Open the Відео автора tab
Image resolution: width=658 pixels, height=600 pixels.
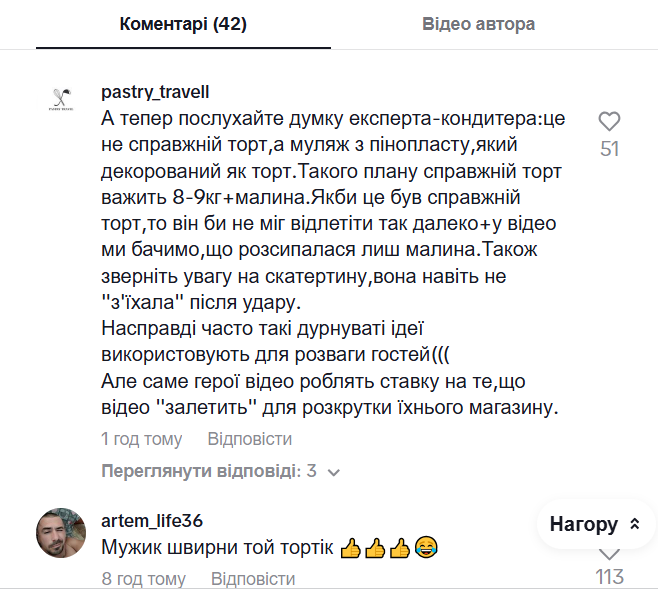coord(478,24)
